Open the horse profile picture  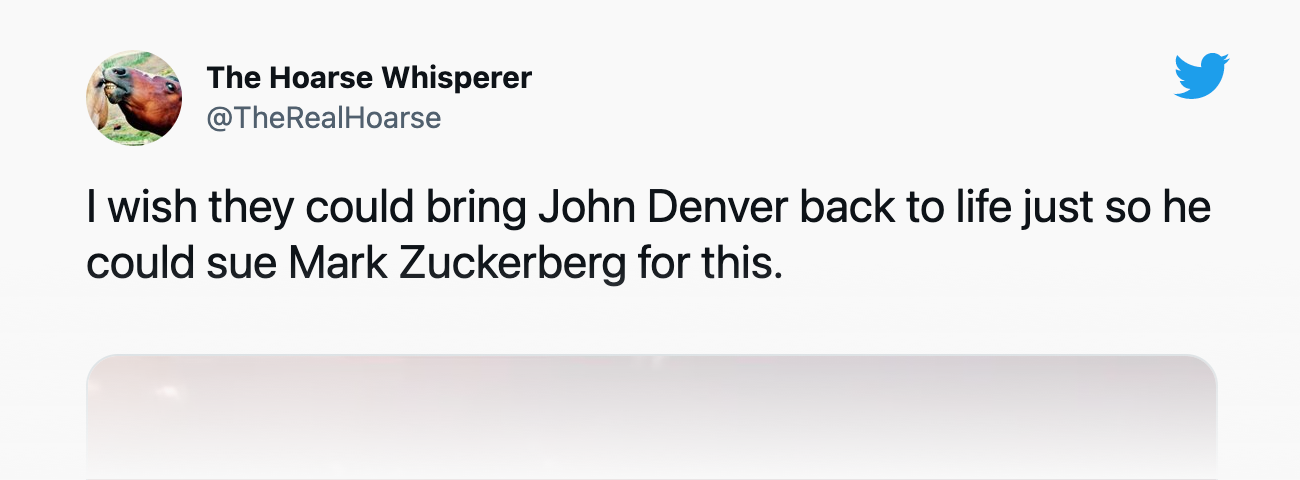pos(134,98)
